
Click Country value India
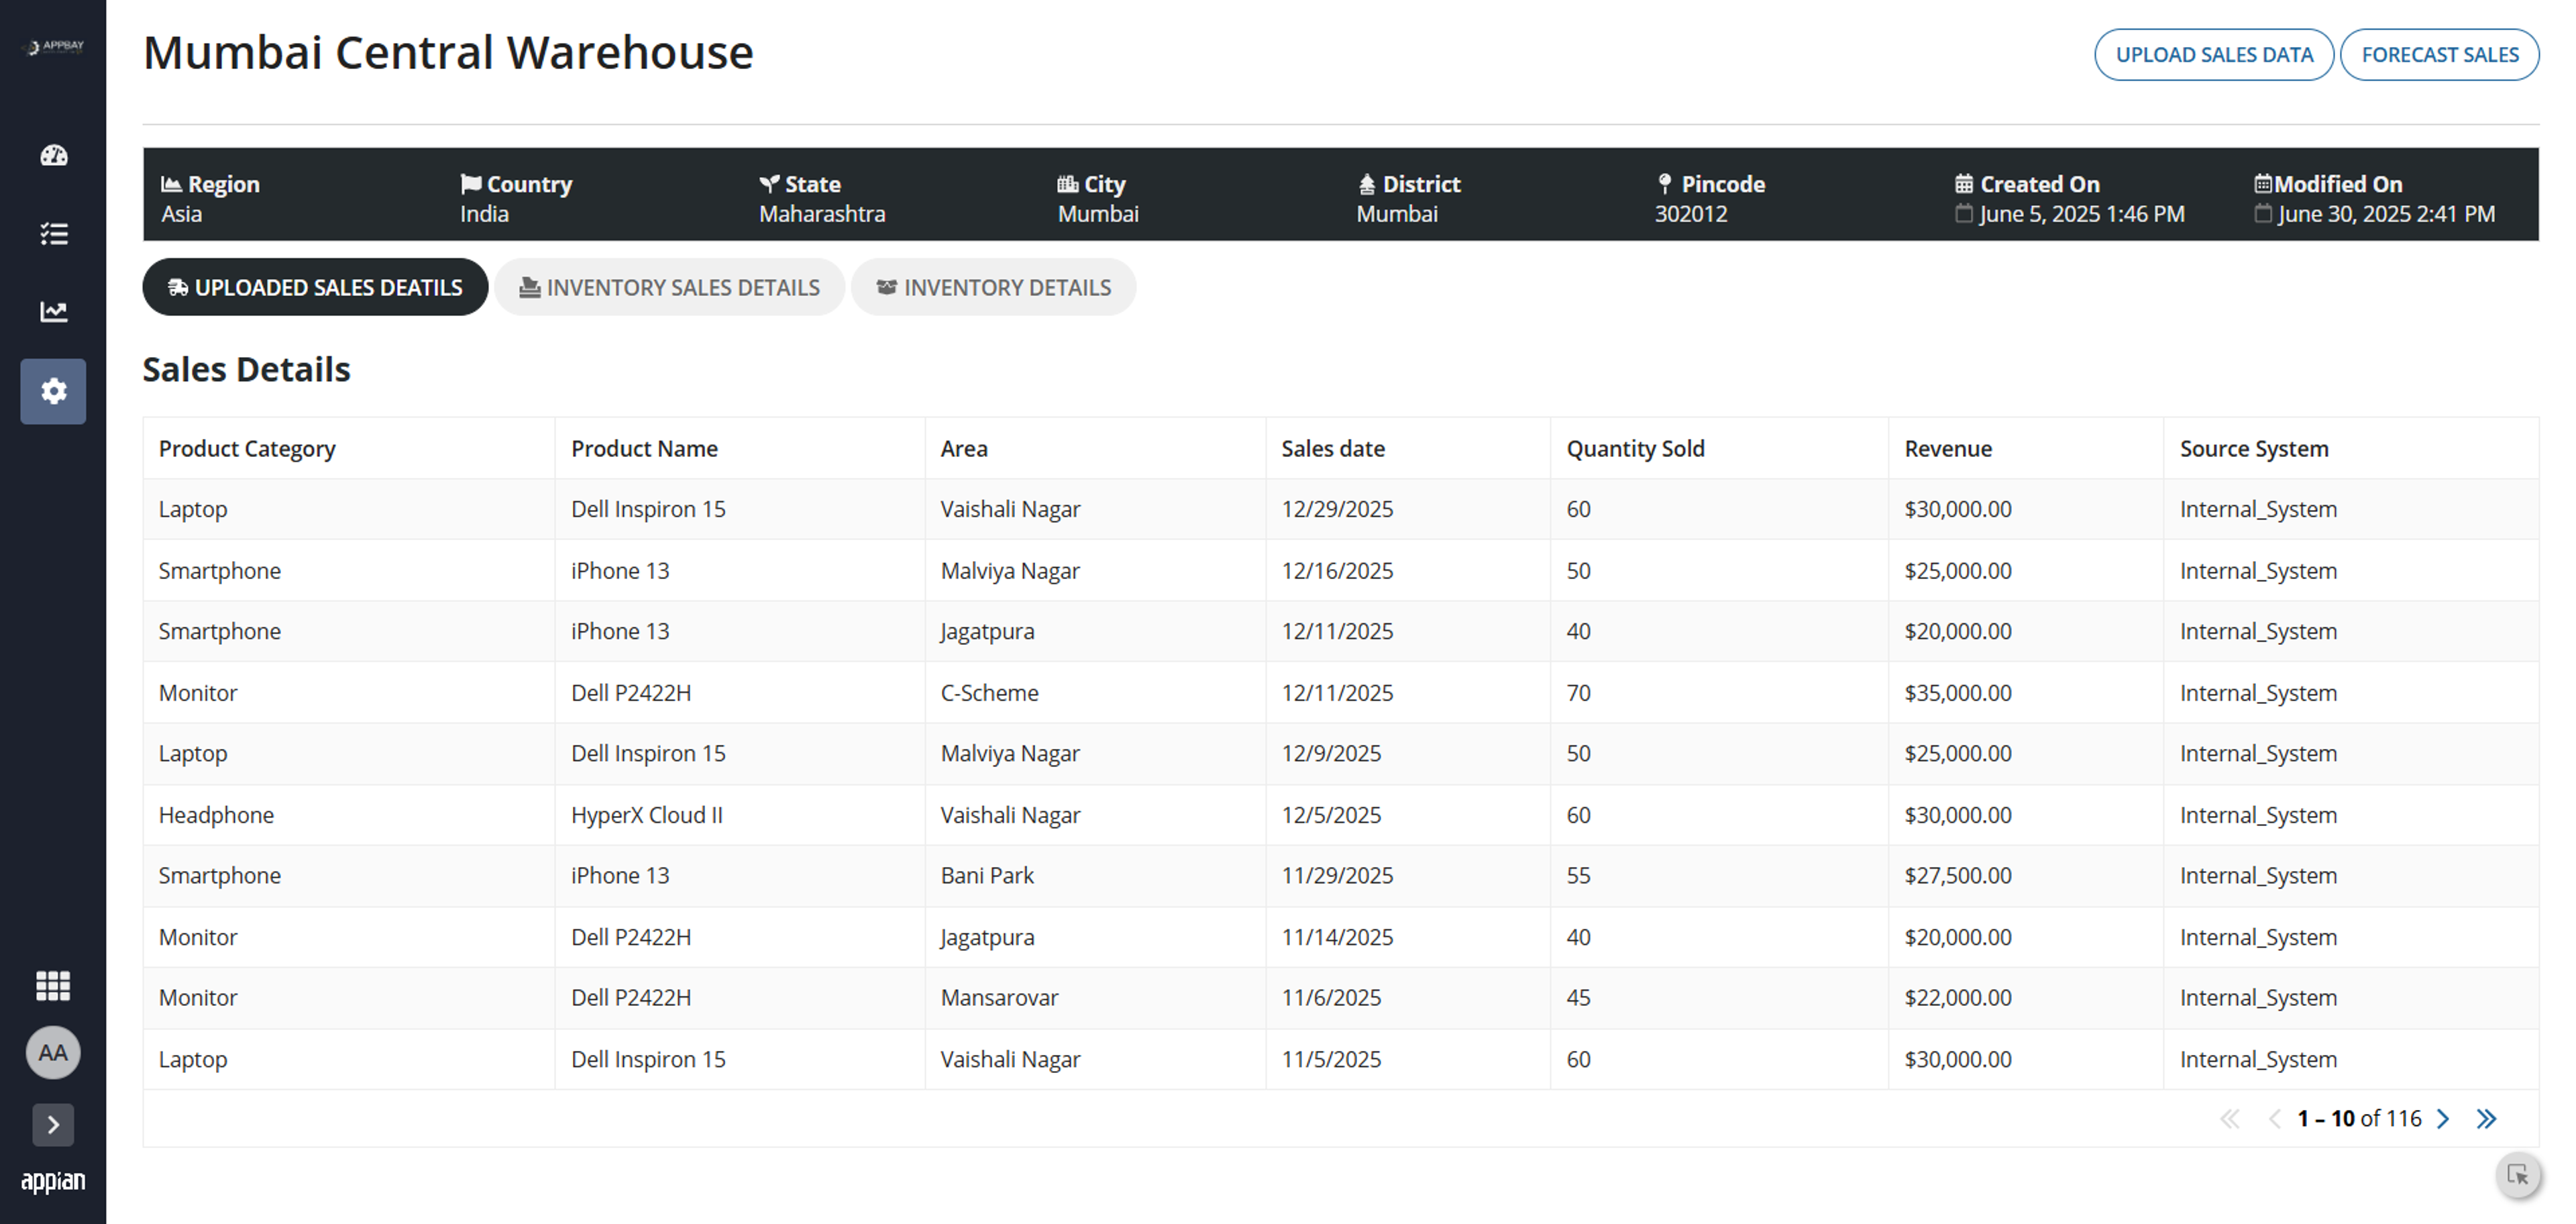[x=484, y=214]
